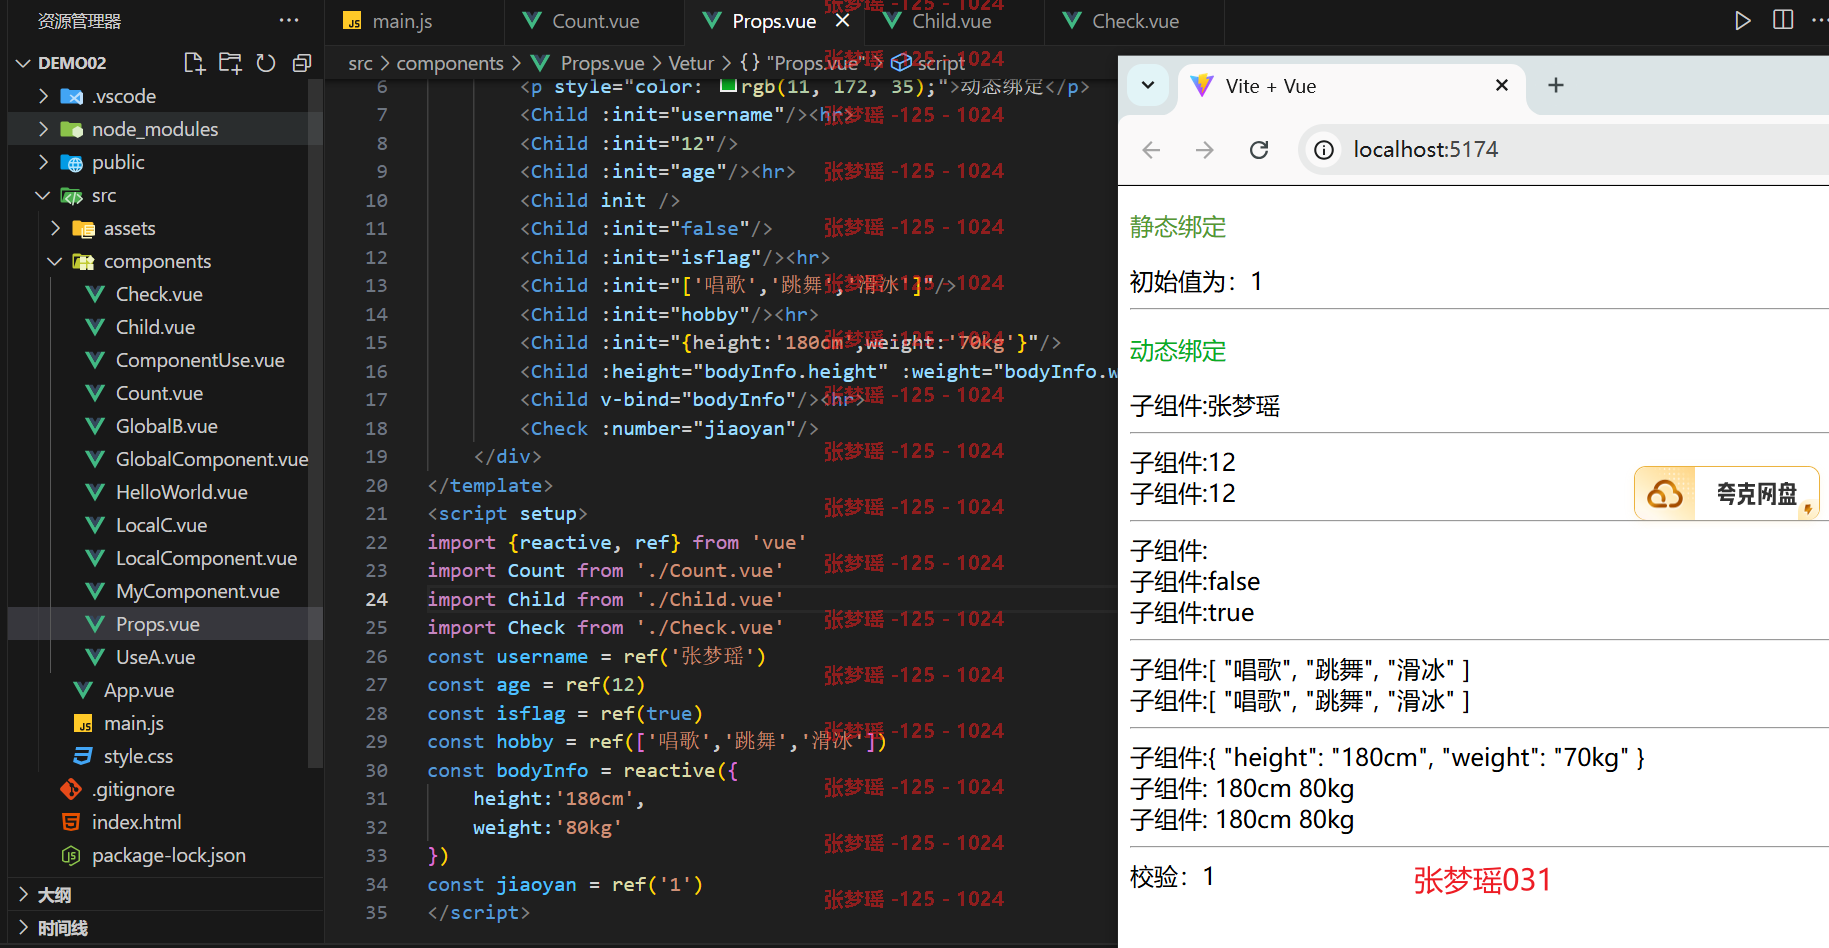
Task: Click the Vue icon of Props.vue in breadcrumb
Action: point(540,63)
